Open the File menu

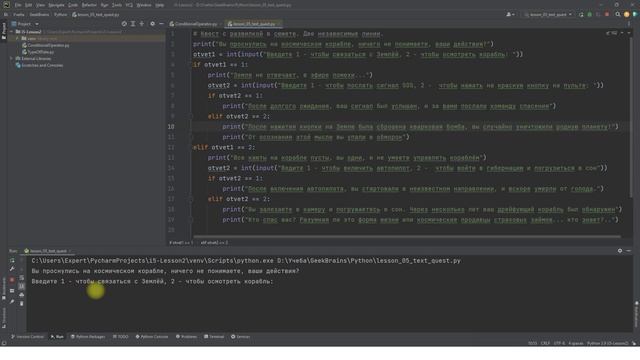coord(18,5)
